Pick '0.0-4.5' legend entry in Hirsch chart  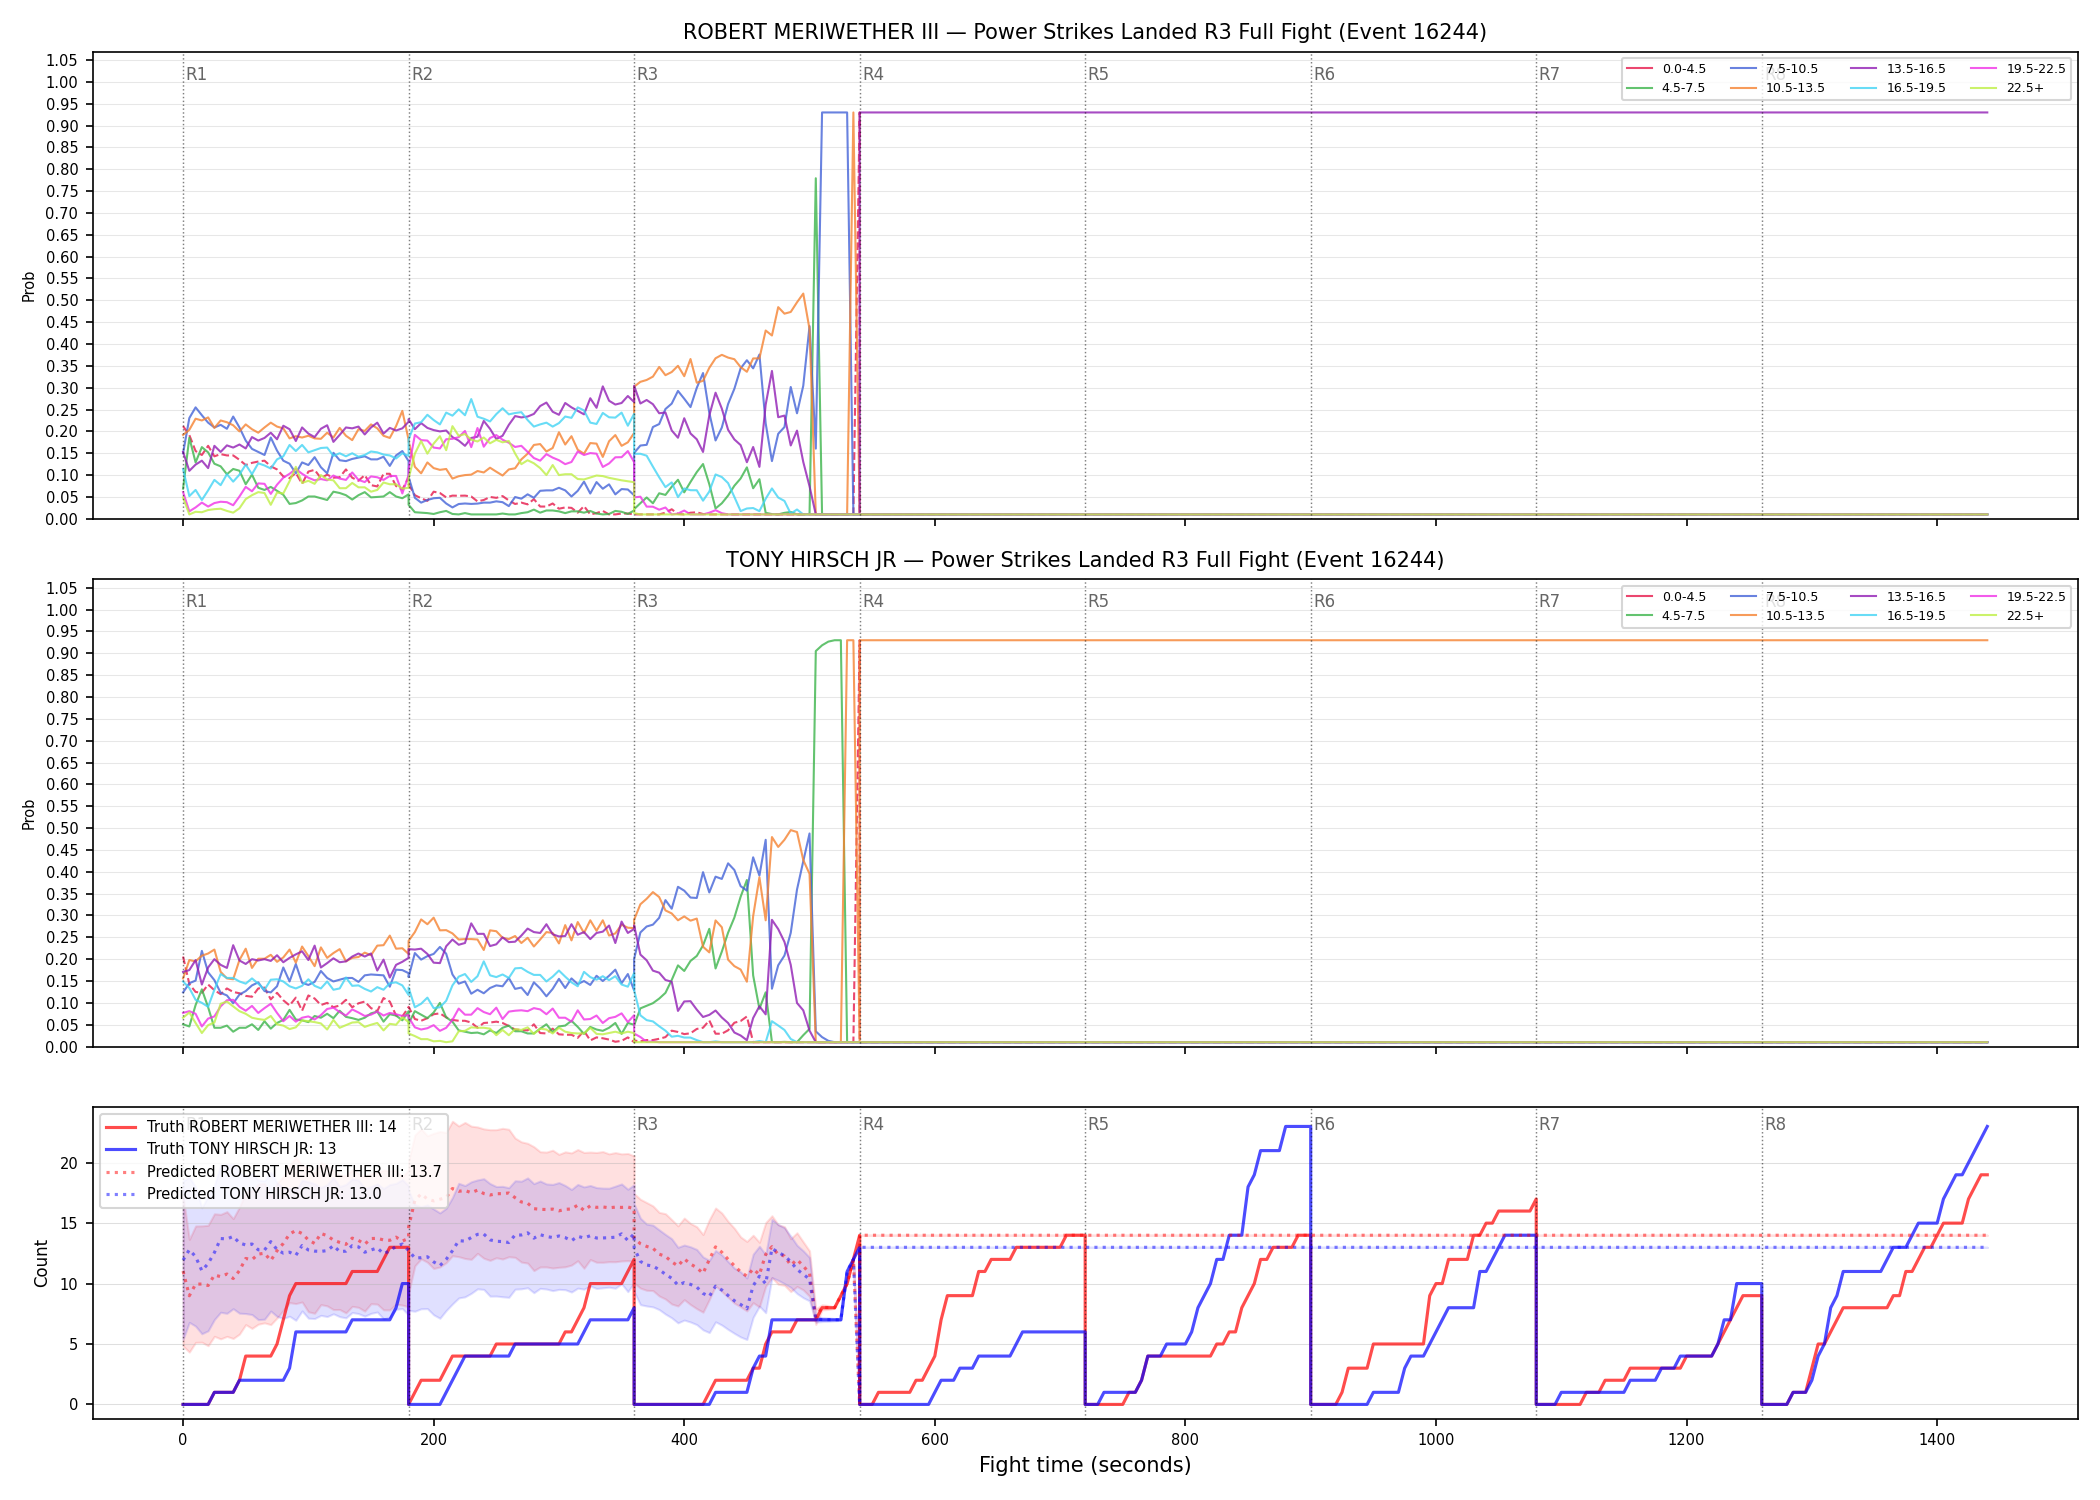[1666, 597]
